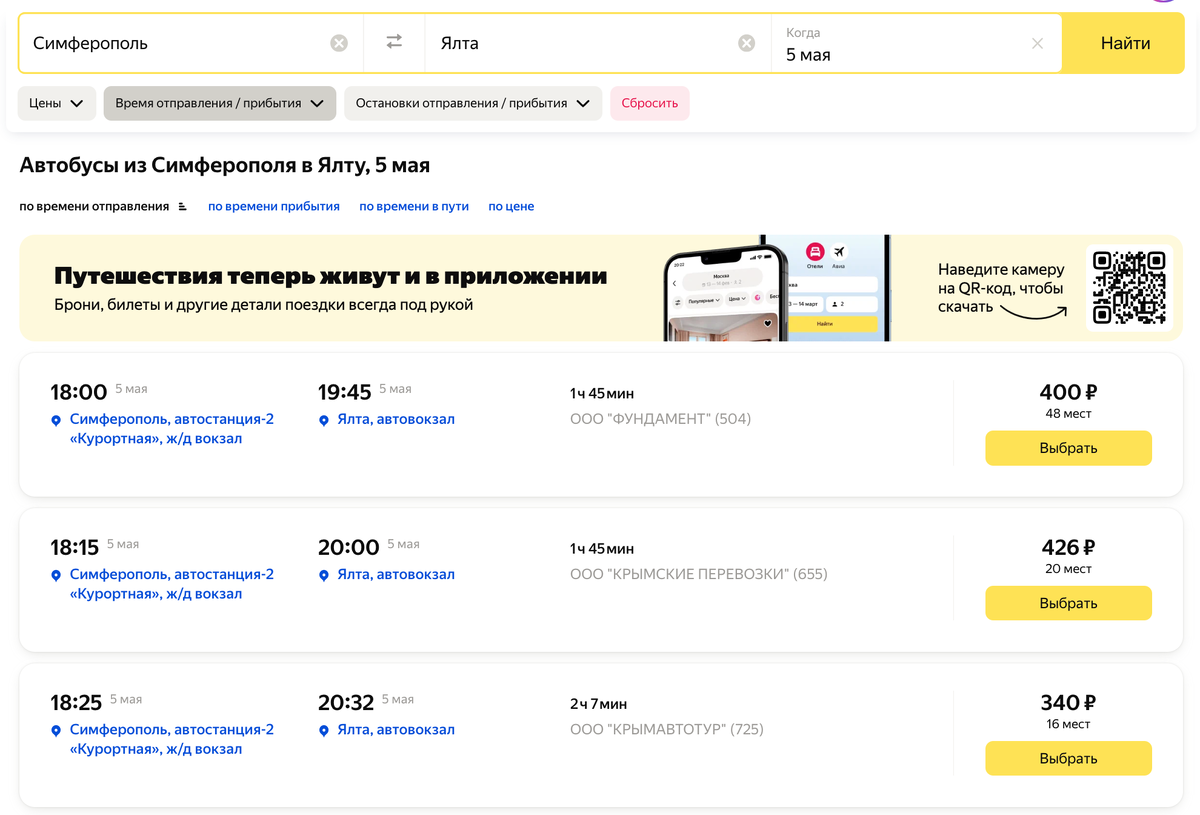
Task: Swap departure and destination cities
Action: coord(394,42)
